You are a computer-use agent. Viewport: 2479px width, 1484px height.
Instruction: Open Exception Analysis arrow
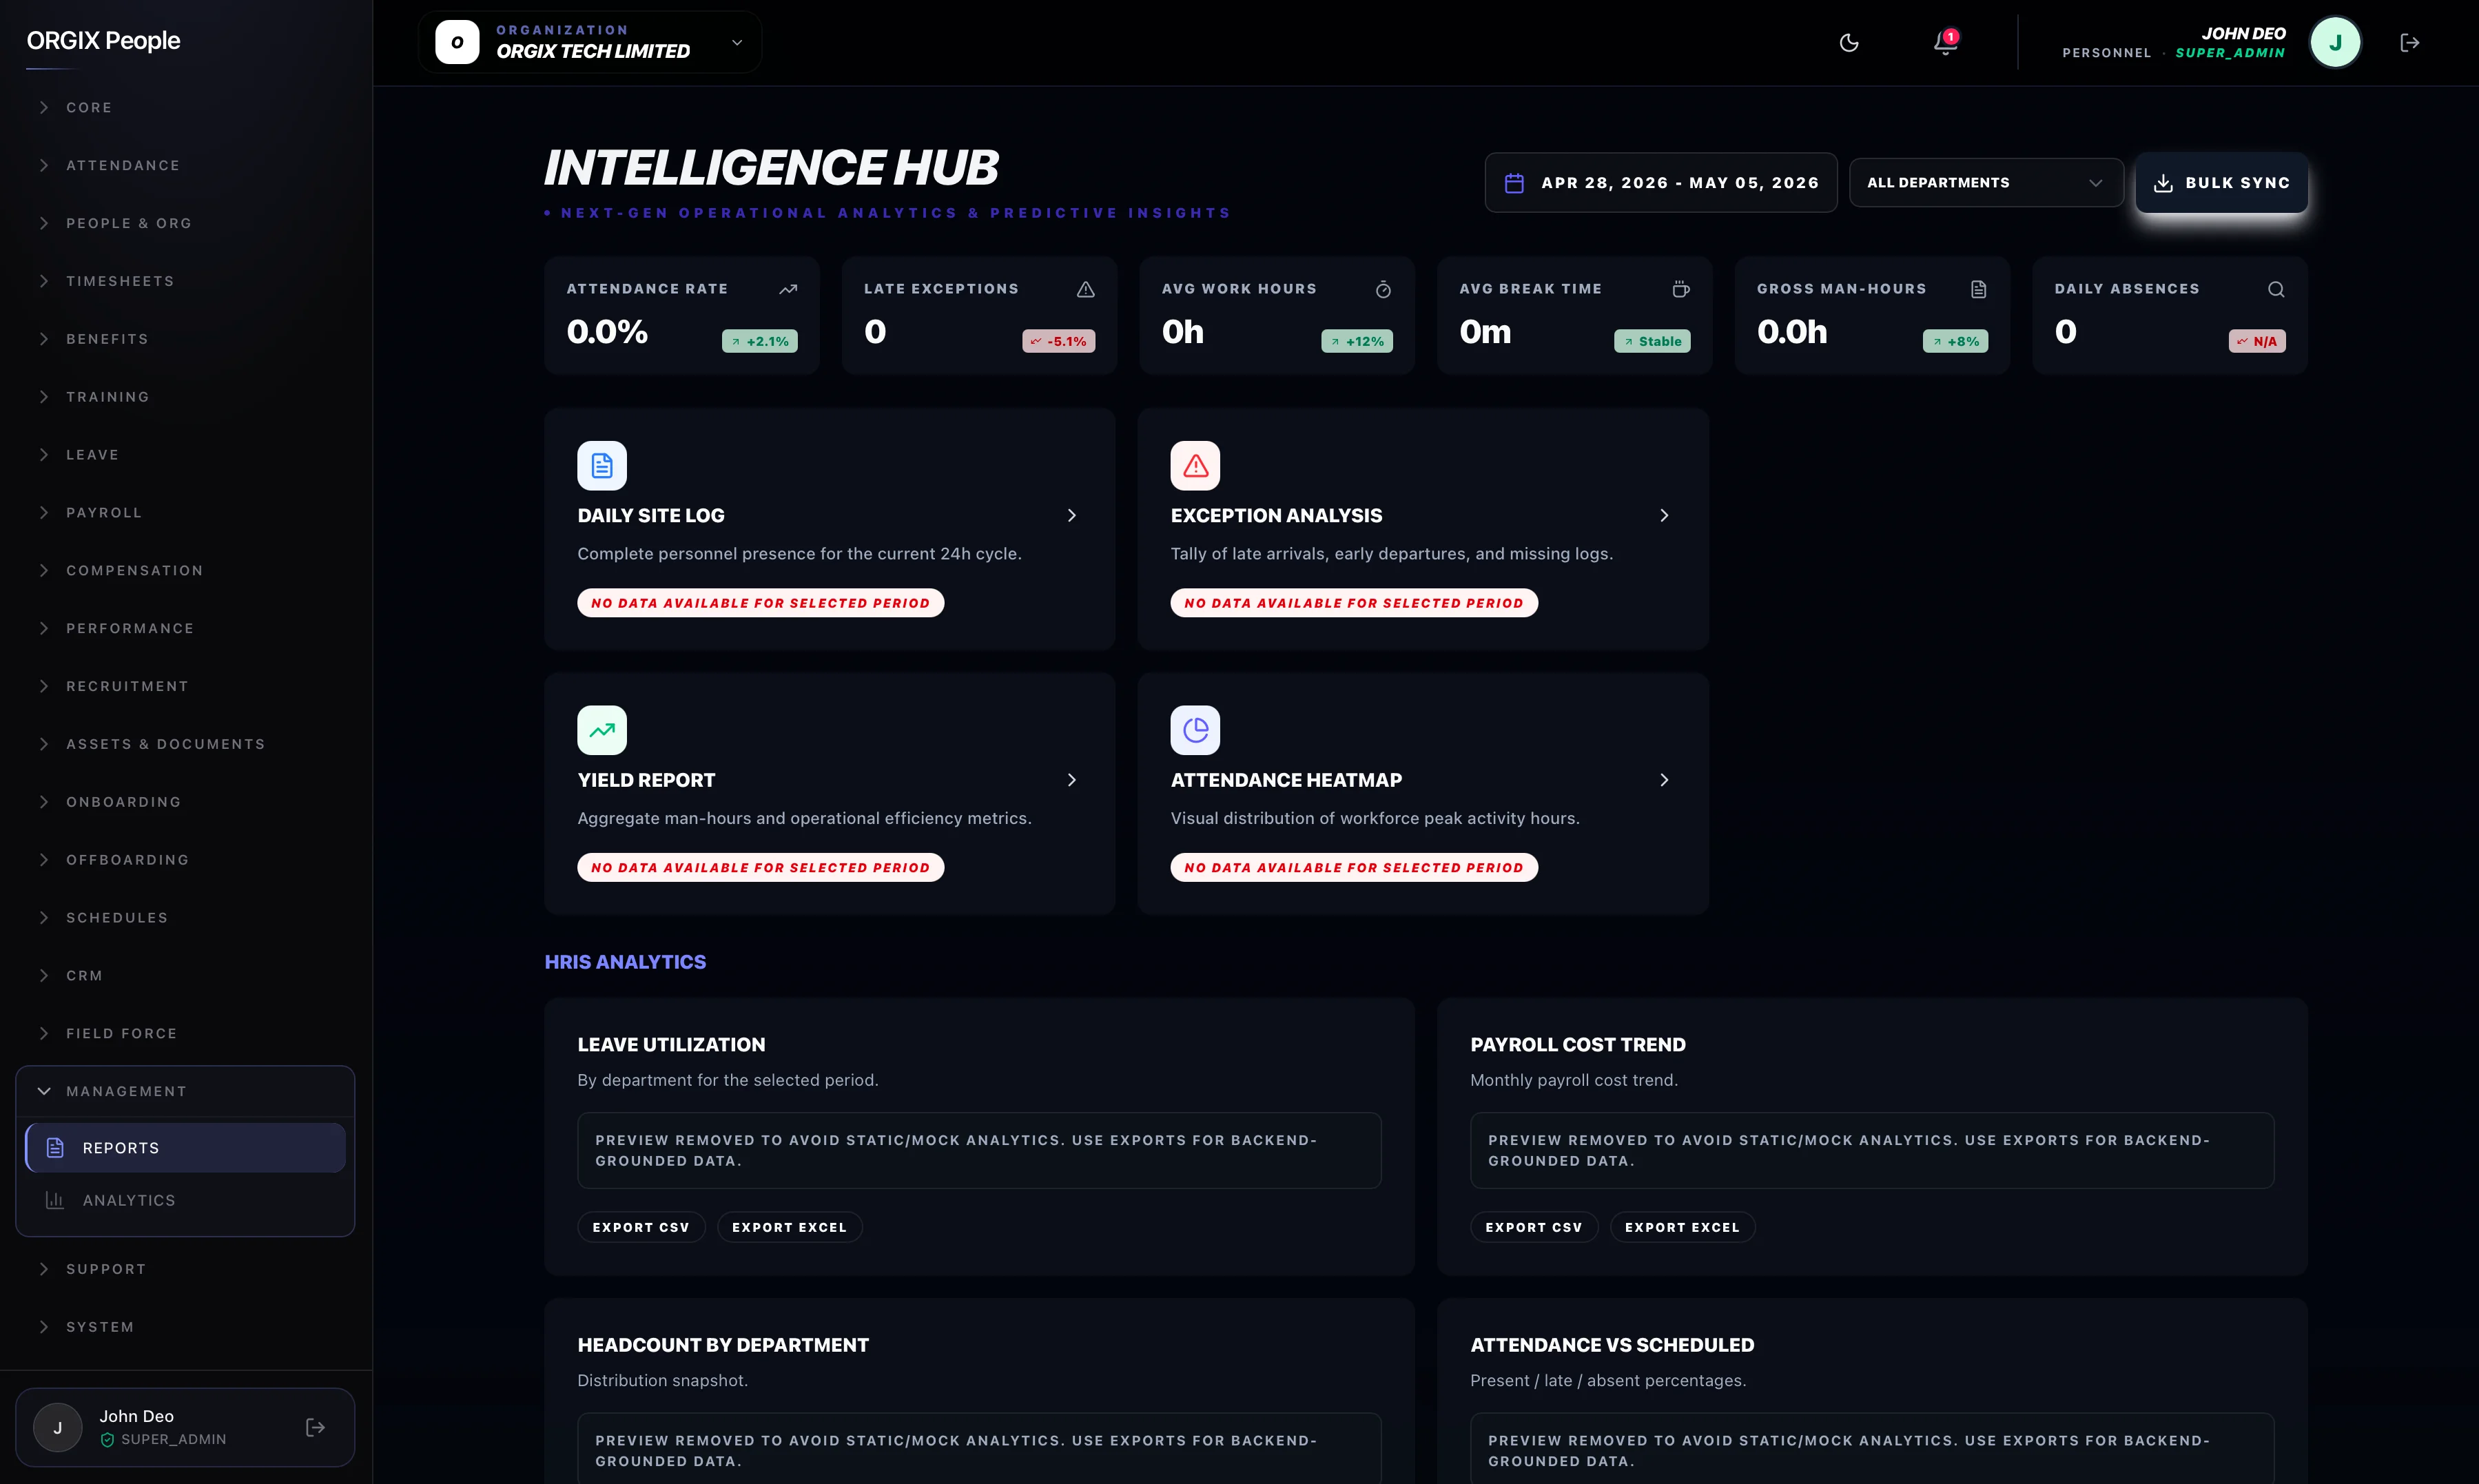pos(1665,515)
